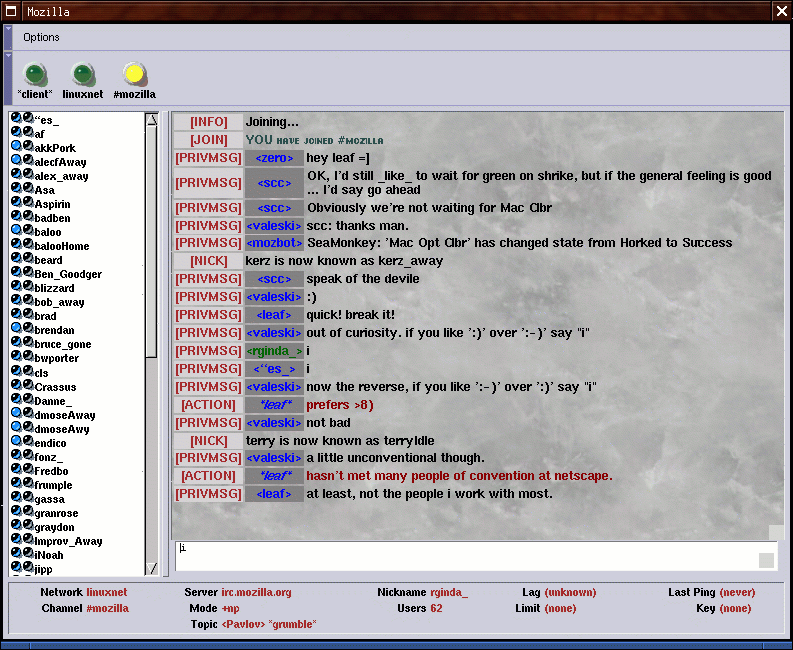Click the 'kerz is now known as kerz_away' message
Viewport: 793px width, 650px height.
(x=344, y=261)
